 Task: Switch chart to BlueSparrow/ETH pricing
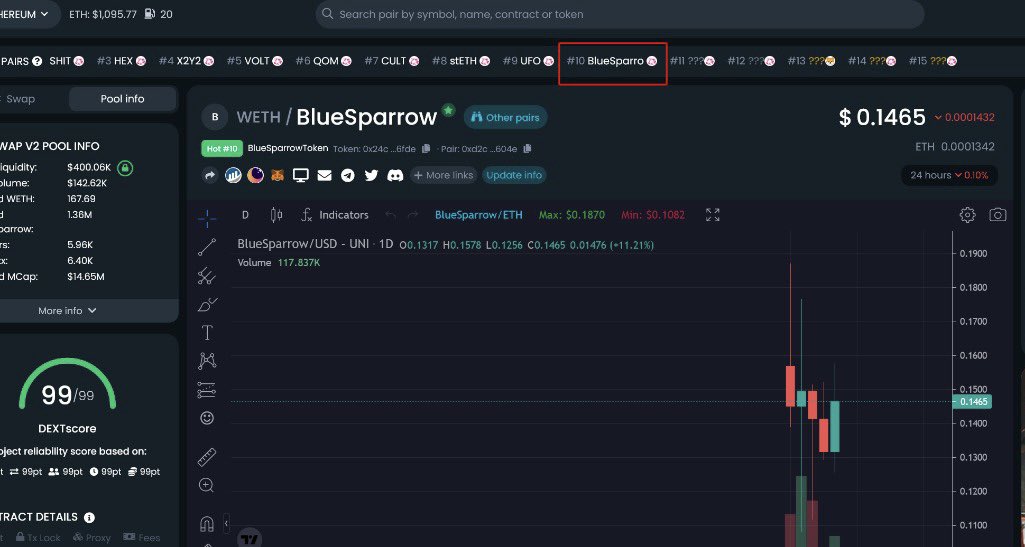click(479, 215)
